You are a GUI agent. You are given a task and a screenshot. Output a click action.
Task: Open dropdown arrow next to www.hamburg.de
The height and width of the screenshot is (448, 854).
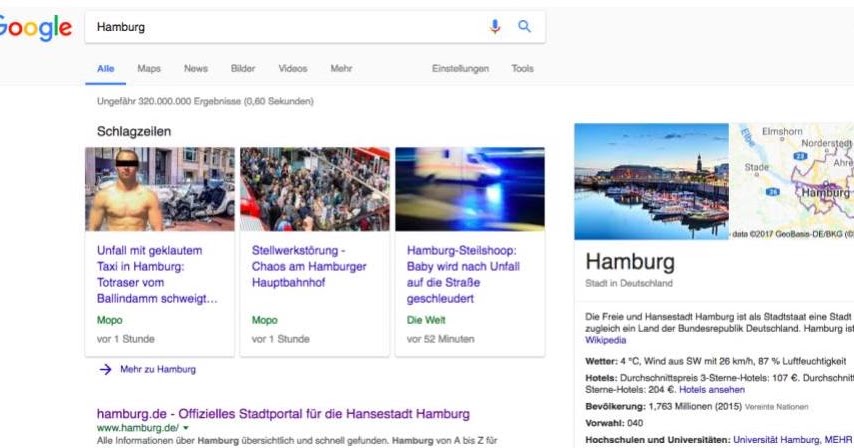point(186,428)
